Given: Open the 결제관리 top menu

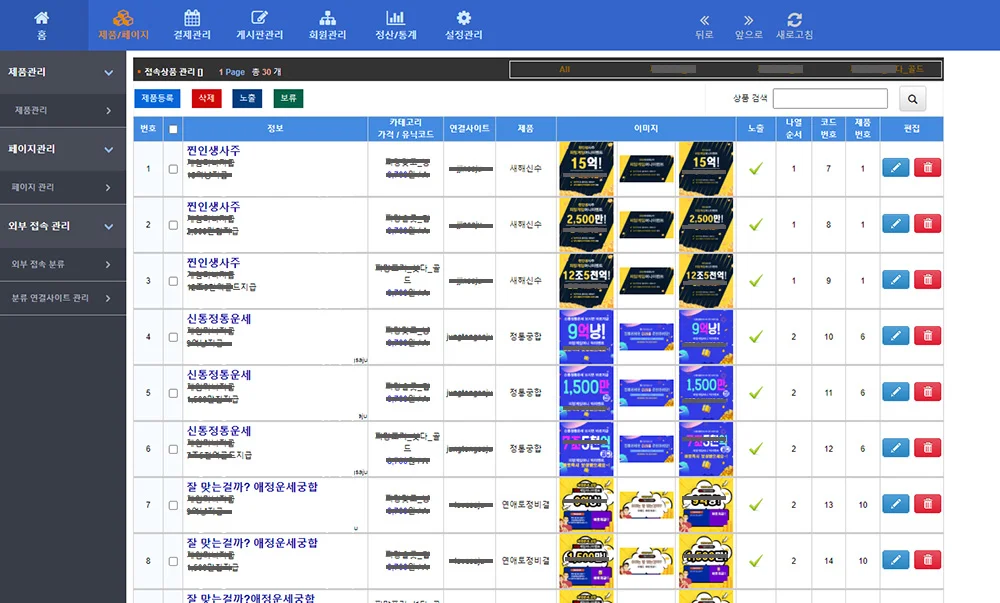Looking at the screenshot, I should coord(192,25).
